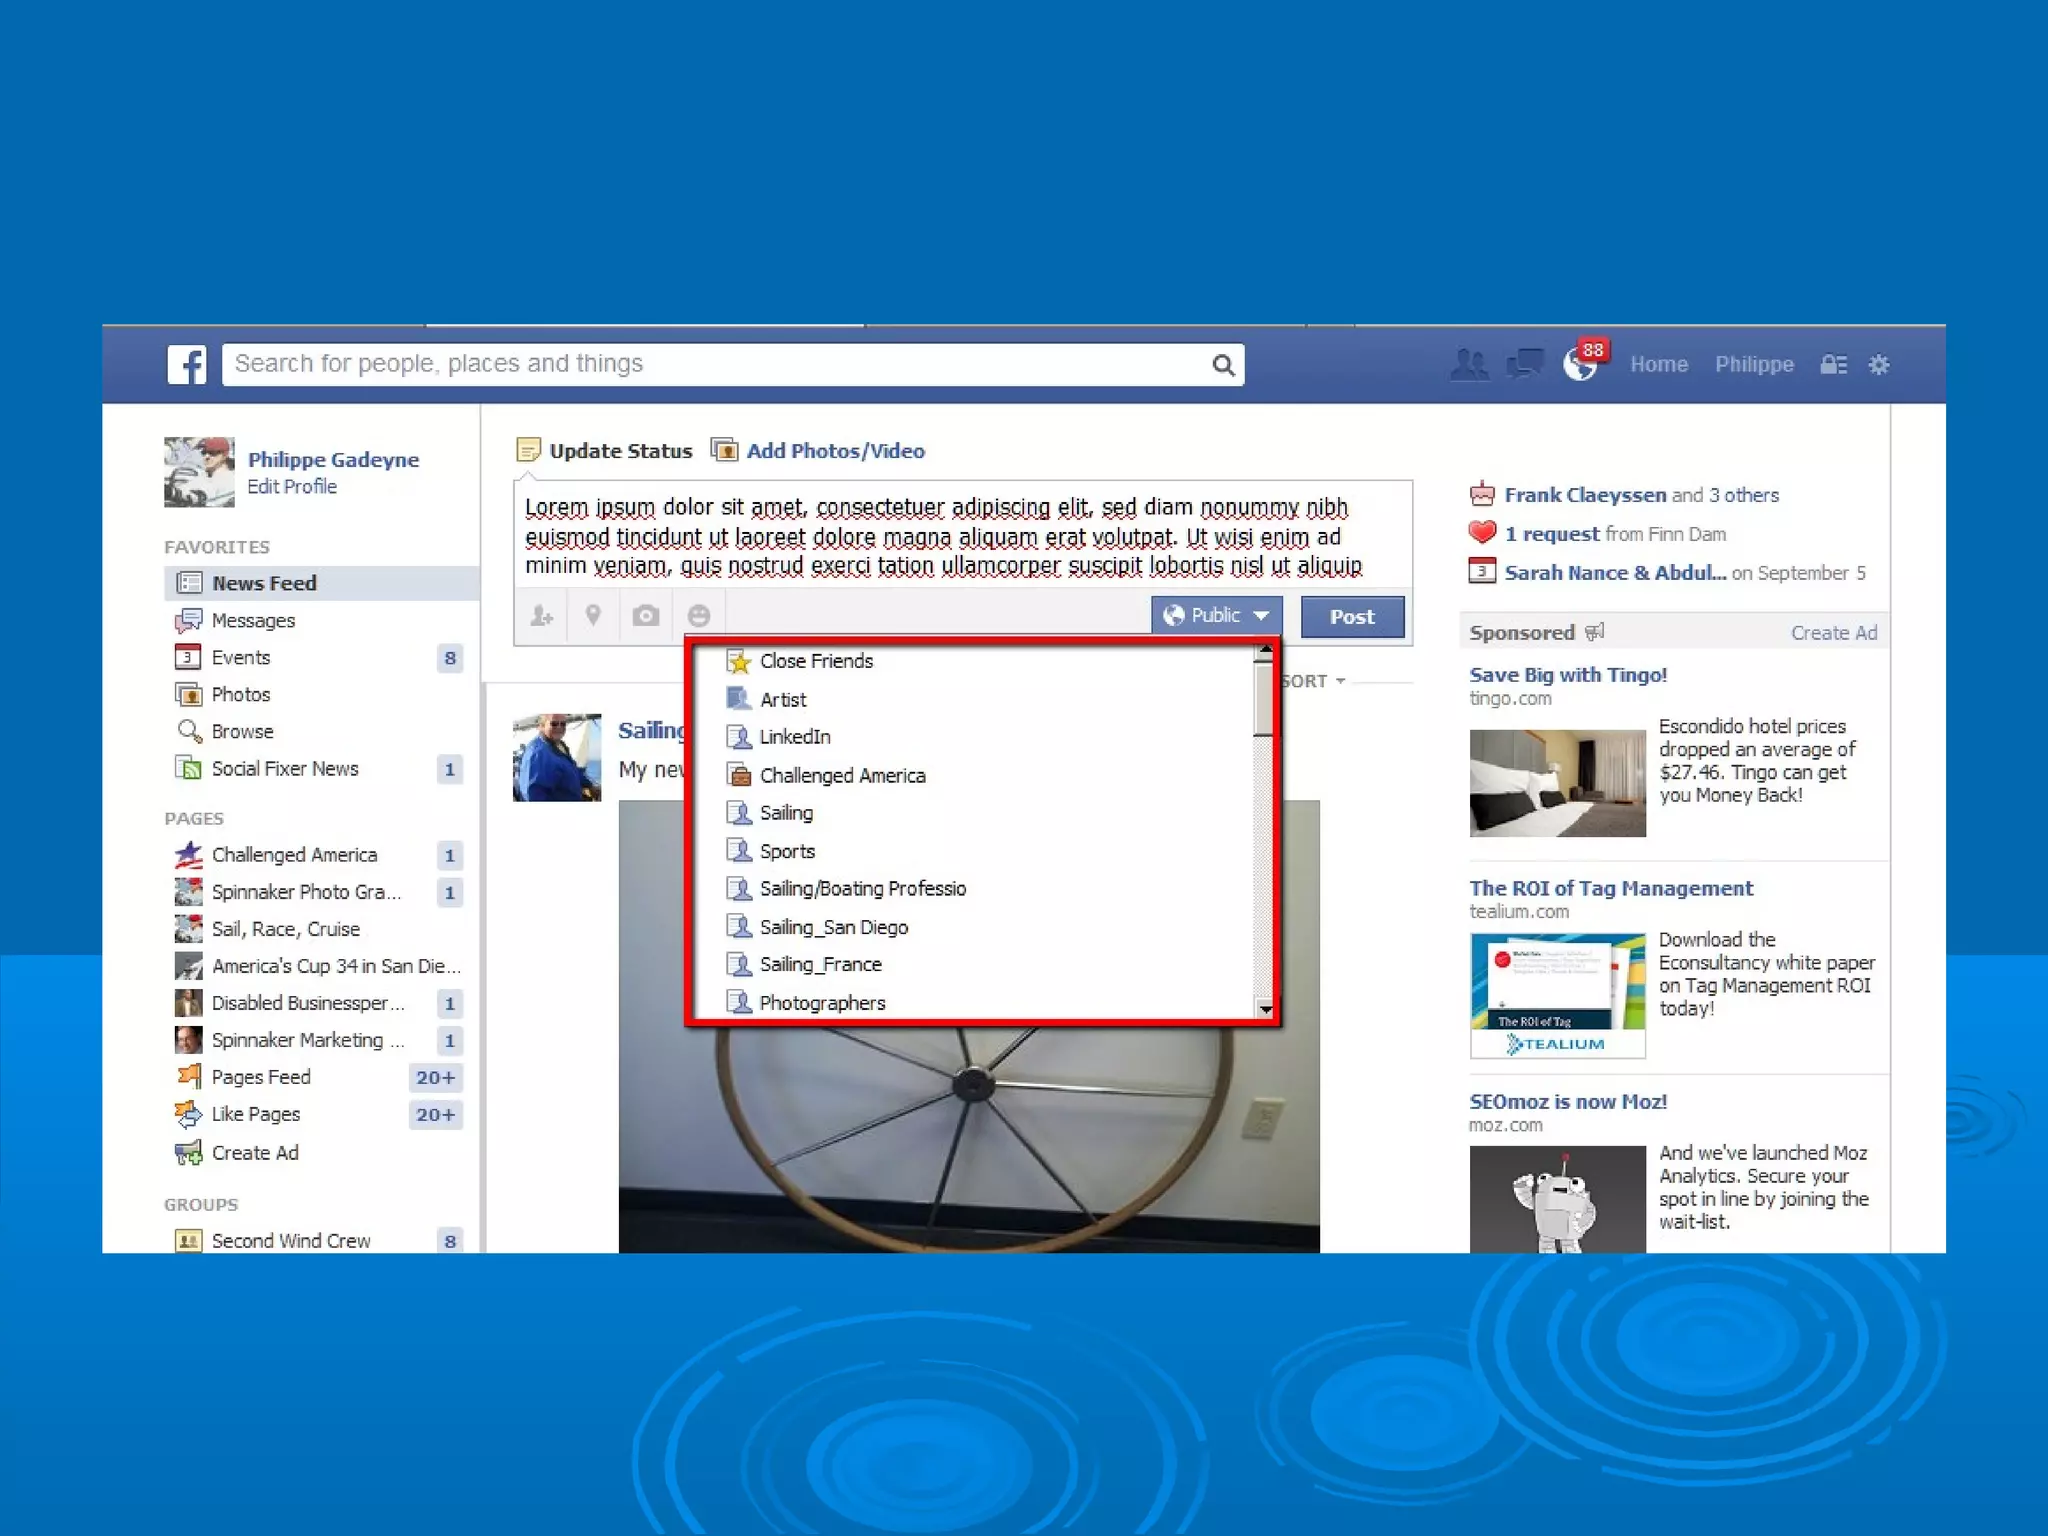Open notifications globe with 88 badge
Screen dimensions: 2048x1536
pyautogui.click(x=1581, y=365)
